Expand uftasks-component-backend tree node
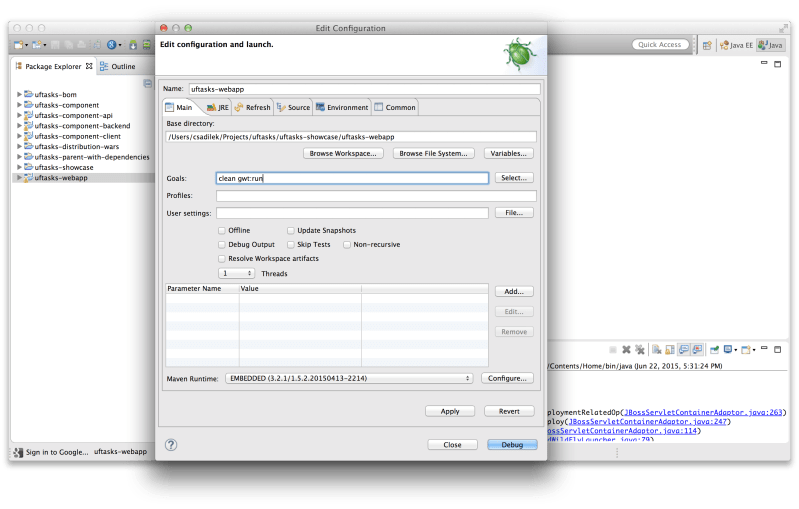This screenshot has width=799, height=509. [x=19, y=126]
